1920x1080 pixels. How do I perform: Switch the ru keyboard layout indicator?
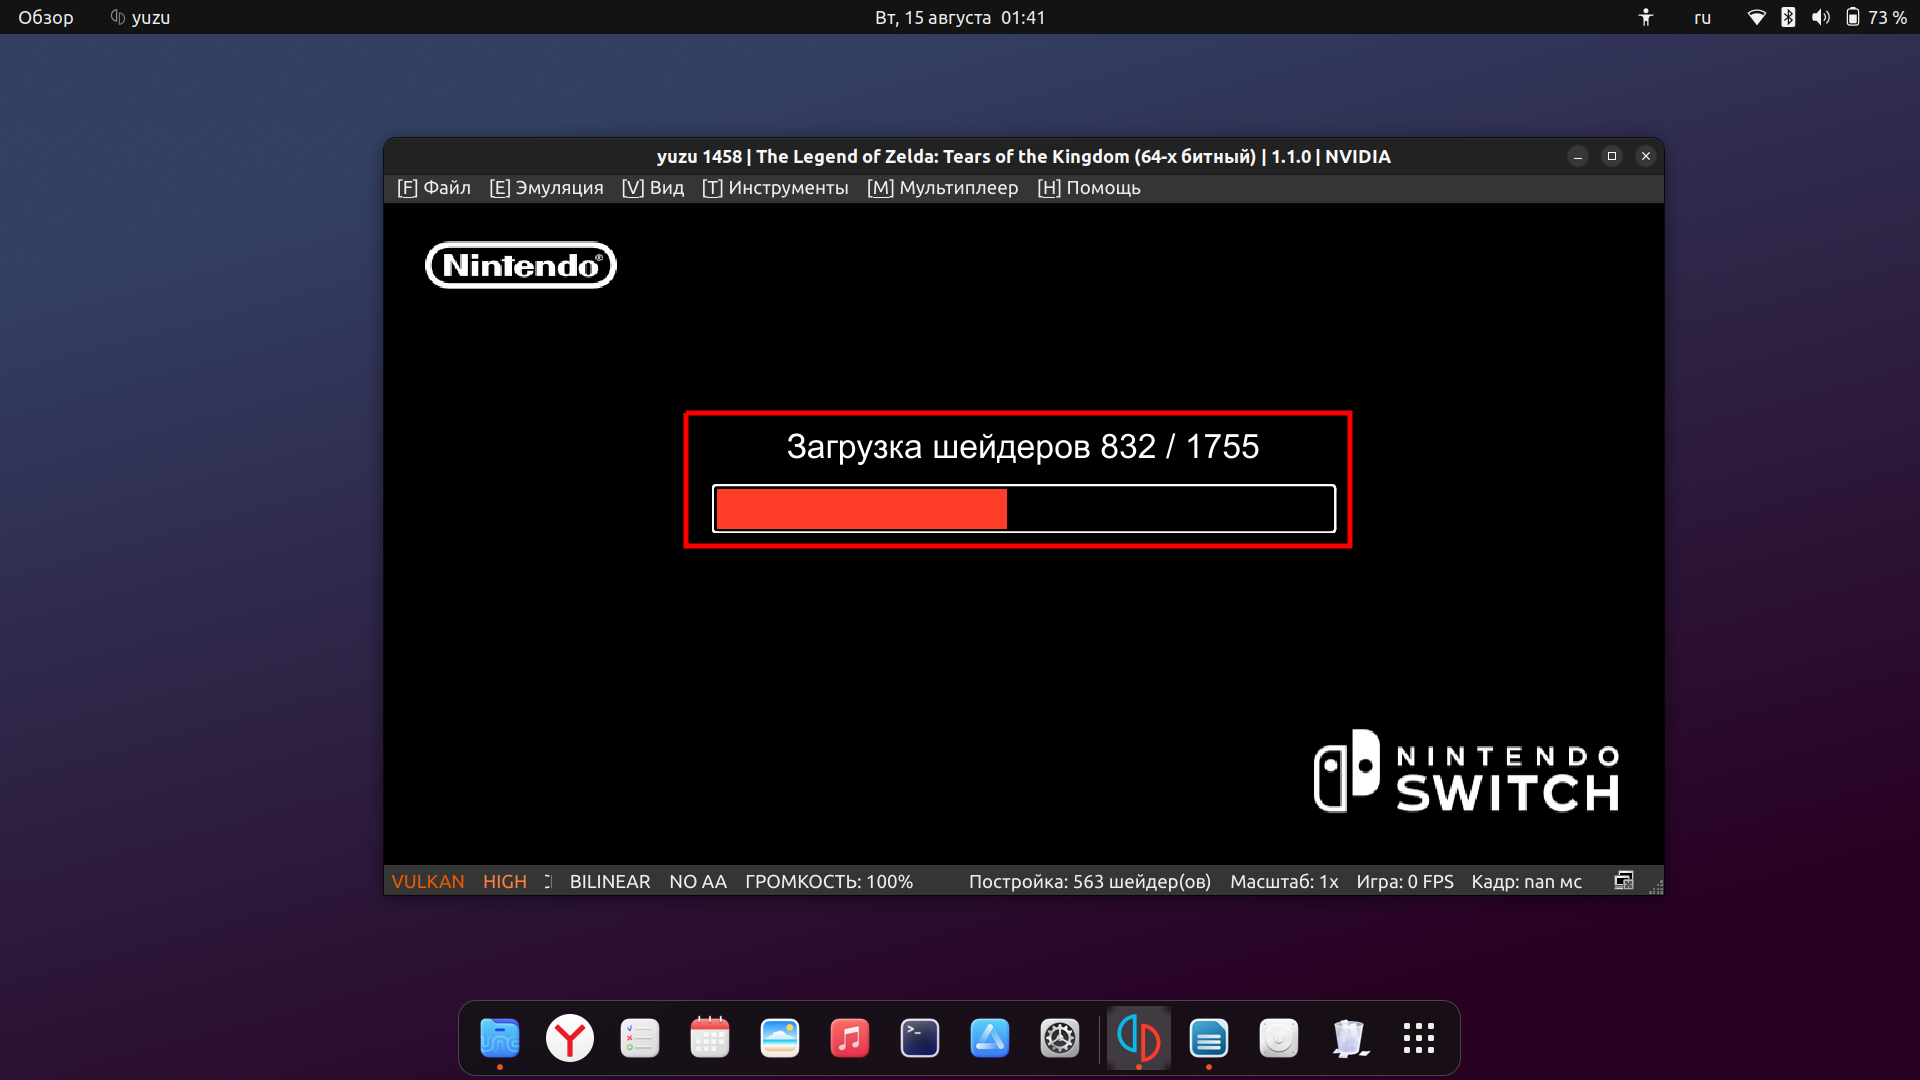pyautogui.click(x=1702, y=17)
